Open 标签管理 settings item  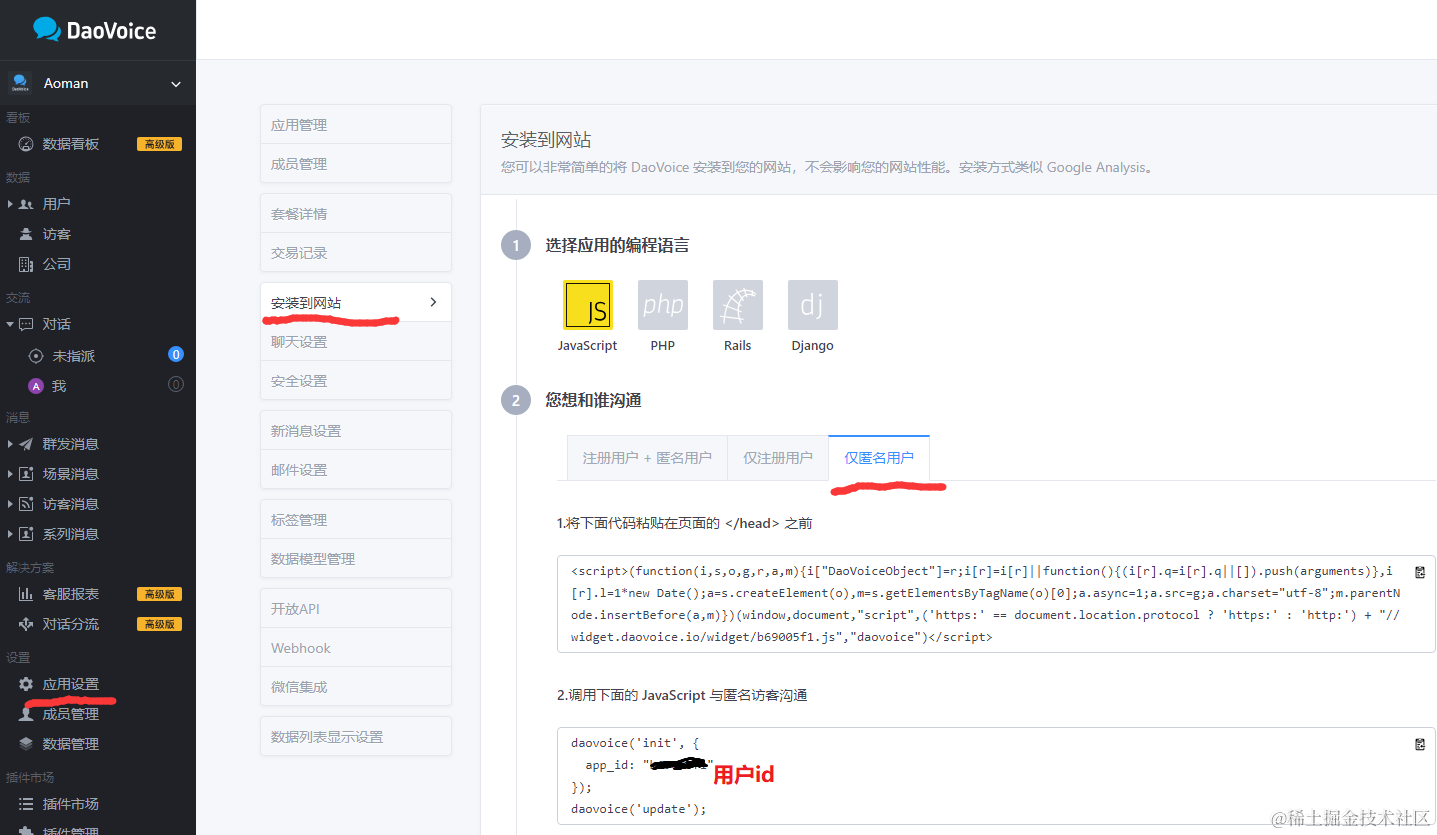point(355,520)
